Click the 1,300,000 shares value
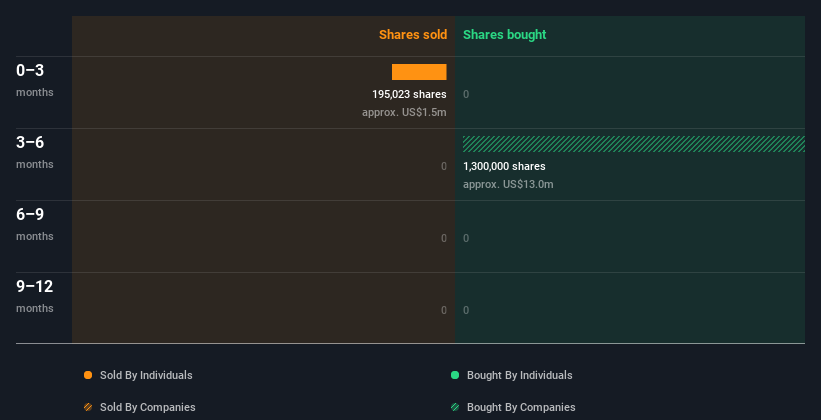This screenshot has width=821, height=420. pyautogui.click(x=504, y=166)
